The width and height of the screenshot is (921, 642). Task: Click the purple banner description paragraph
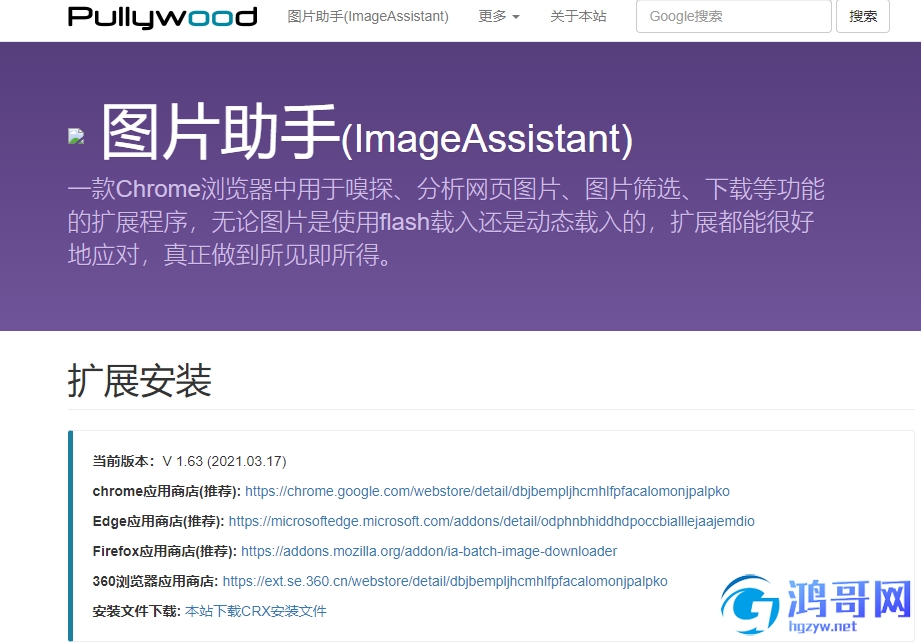[x=446, y=222]
